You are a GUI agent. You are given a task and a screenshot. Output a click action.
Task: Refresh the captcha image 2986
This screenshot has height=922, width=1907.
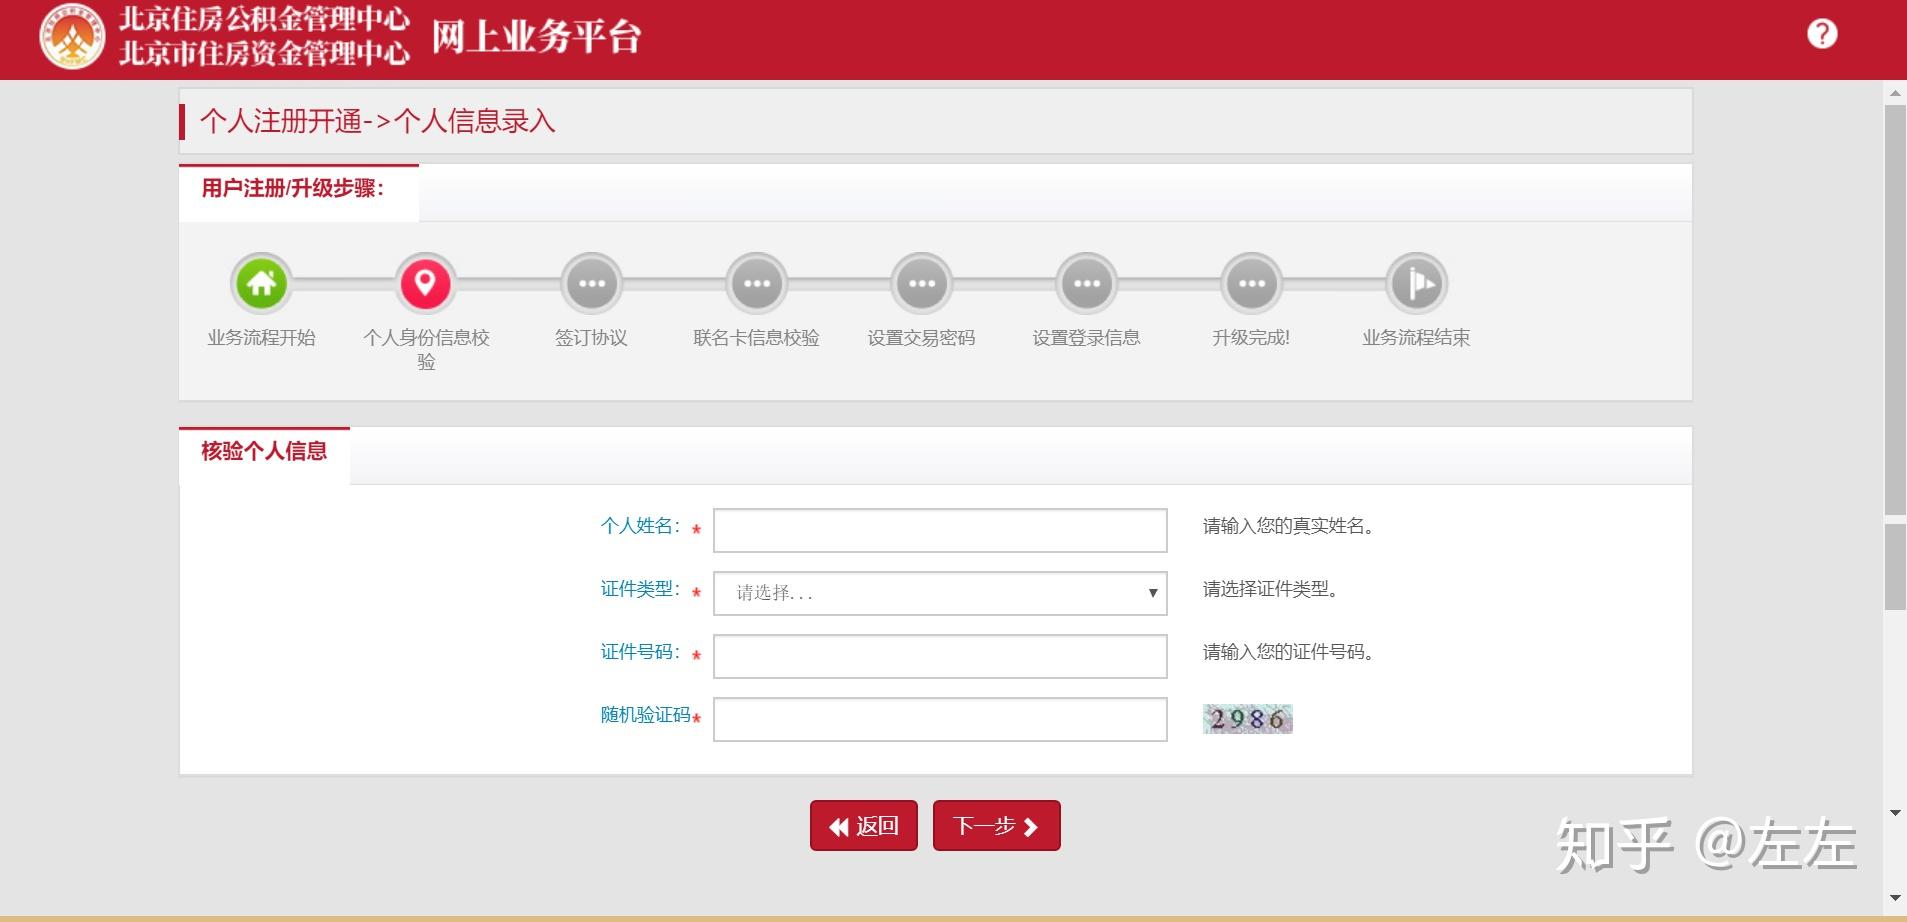click(1247, 719)
